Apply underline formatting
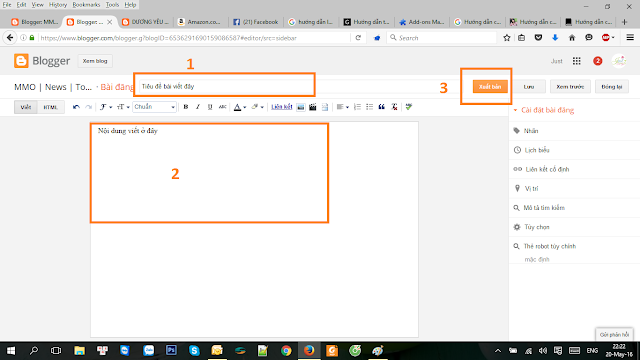 pos(210,107)
